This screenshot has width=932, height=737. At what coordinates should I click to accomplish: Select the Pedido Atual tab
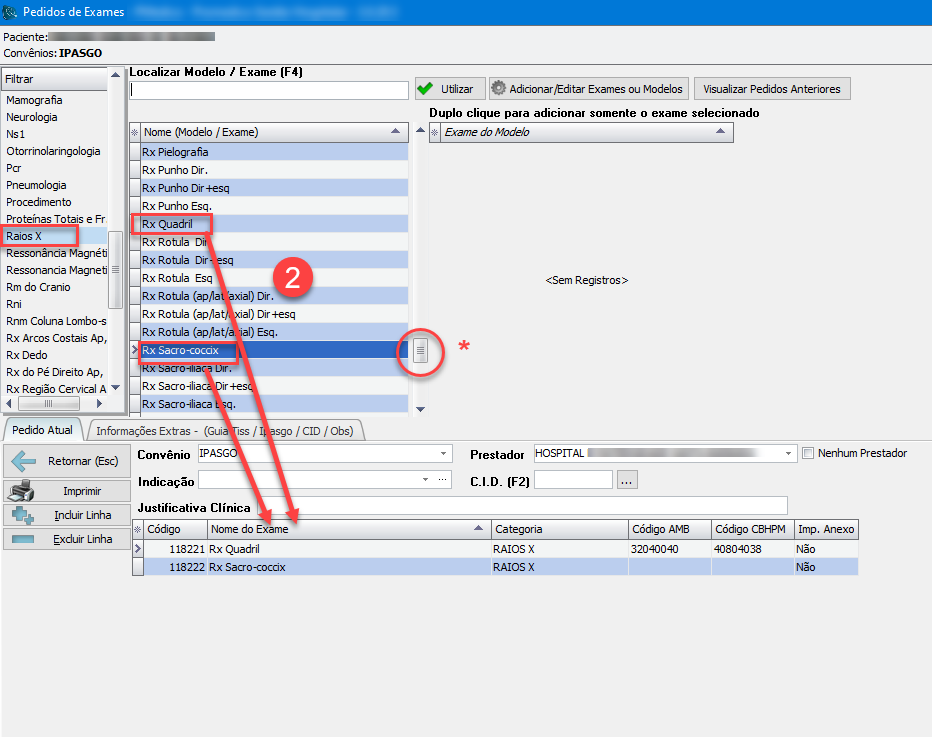pyautogui.click(x=44, y=431)
